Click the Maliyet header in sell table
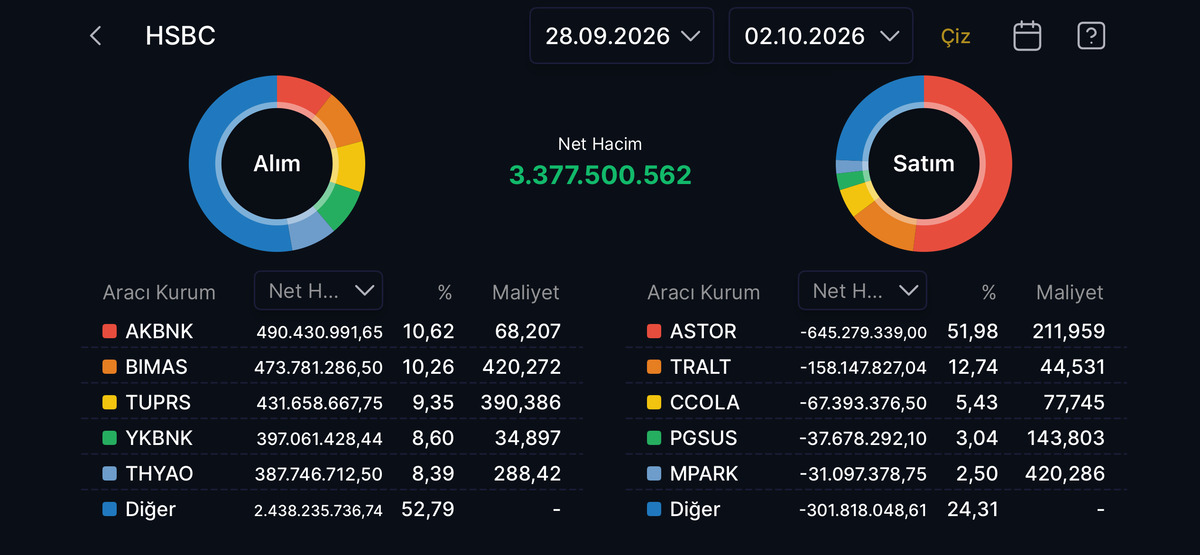The width and height of the screenshot is (1200, 555). click(1070, 292)
